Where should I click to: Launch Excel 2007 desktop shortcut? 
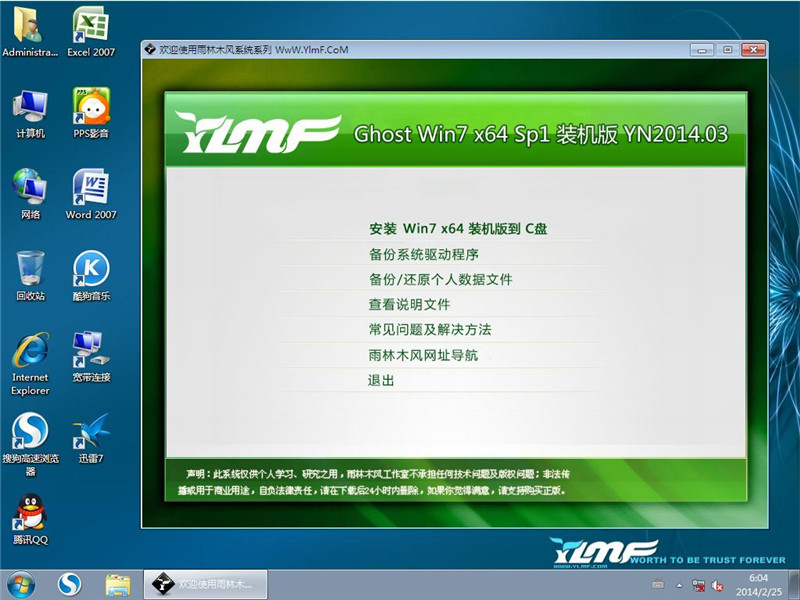click(x=91, y=31)
